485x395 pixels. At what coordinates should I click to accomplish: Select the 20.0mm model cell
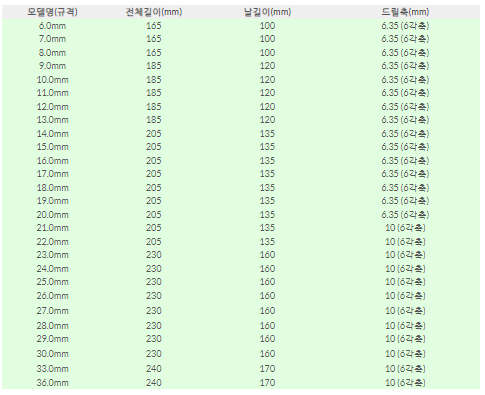pyautogui.click(x=52, y=215)
